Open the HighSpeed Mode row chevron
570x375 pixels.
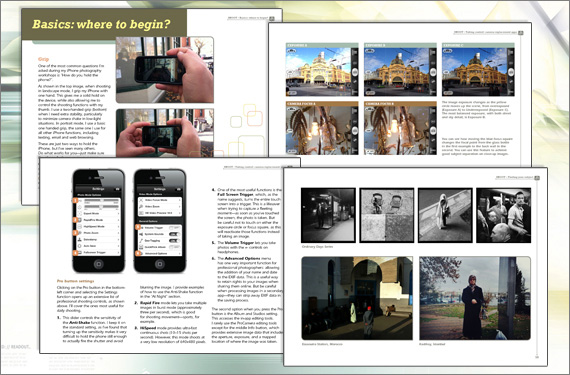click(x=118, y=226)
